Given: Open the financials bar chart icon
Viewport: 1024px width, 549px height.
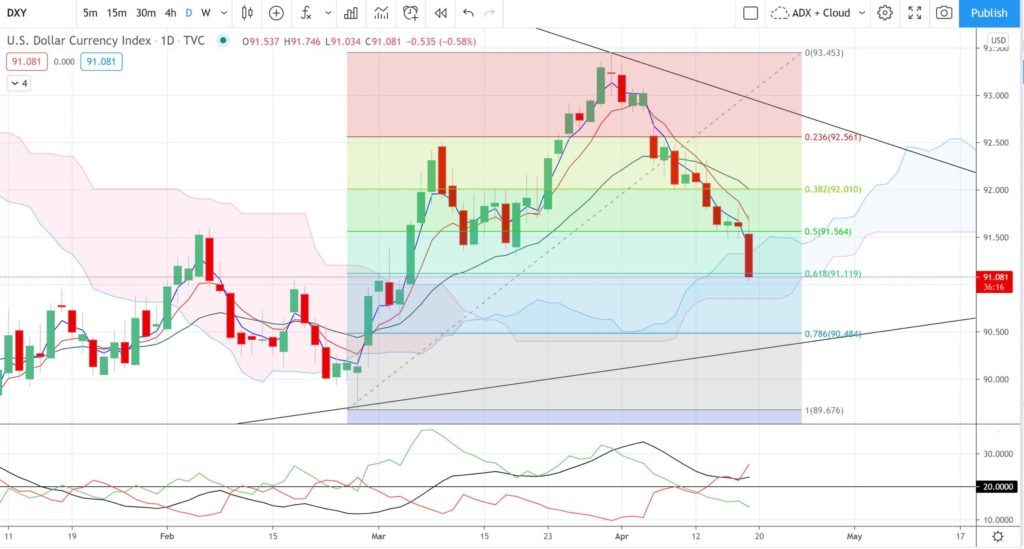Looking at the screenshot, I should pyautogui.click(x=351, y=13).
